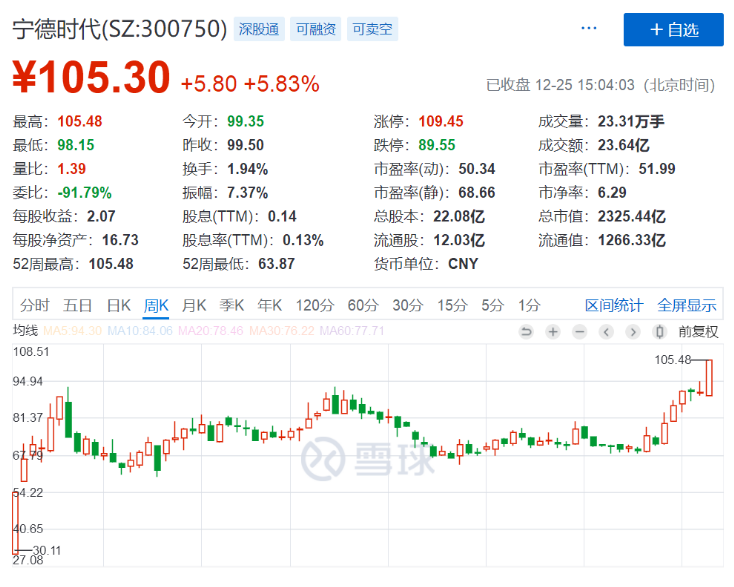Click the stock title 宁德时代(SZ:300750)
The width and height of the screenshot is (734, 587).
point(120,29)
